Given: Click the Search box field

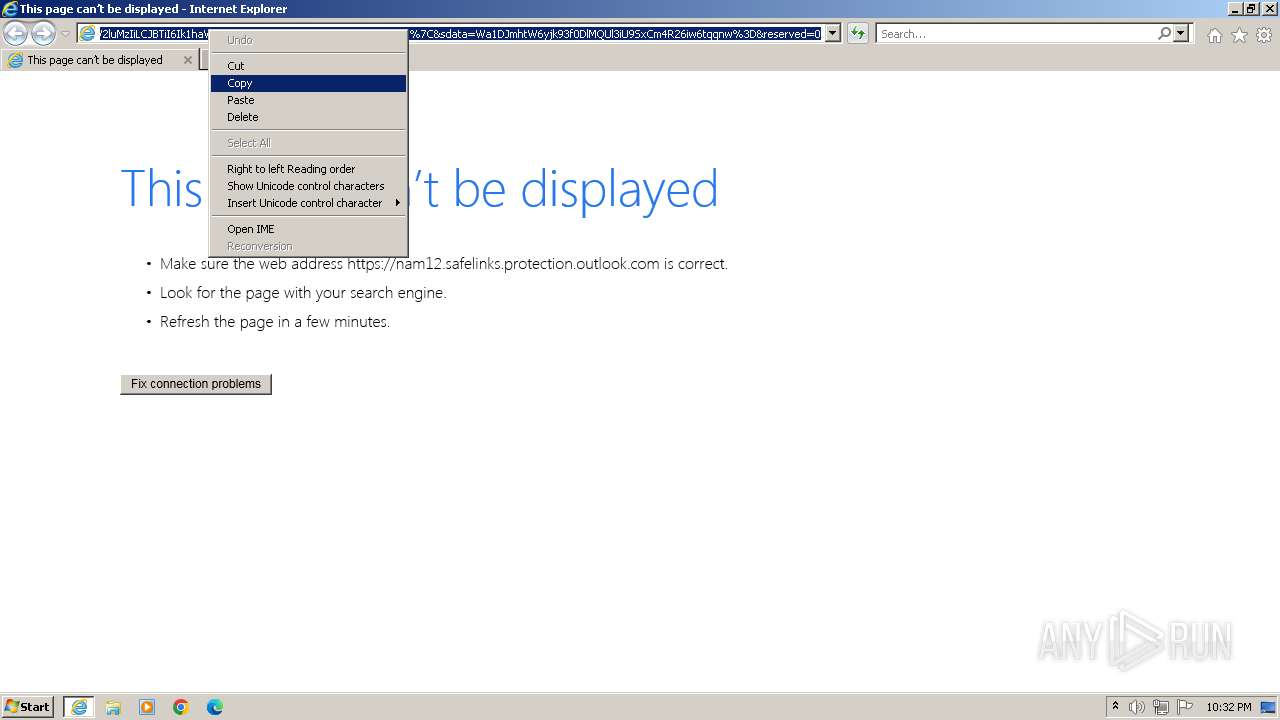Looking at the screenshot, I should point(1016,34).
